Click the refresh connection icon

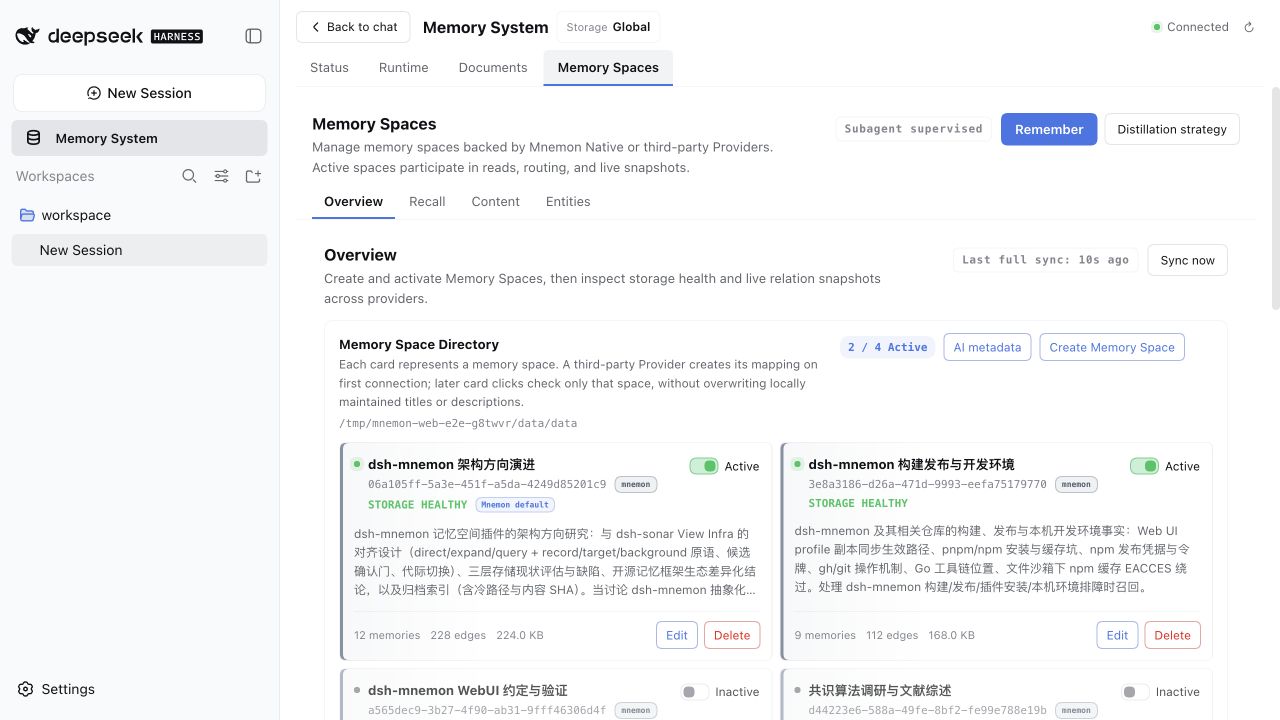(x=1249, y=27)
